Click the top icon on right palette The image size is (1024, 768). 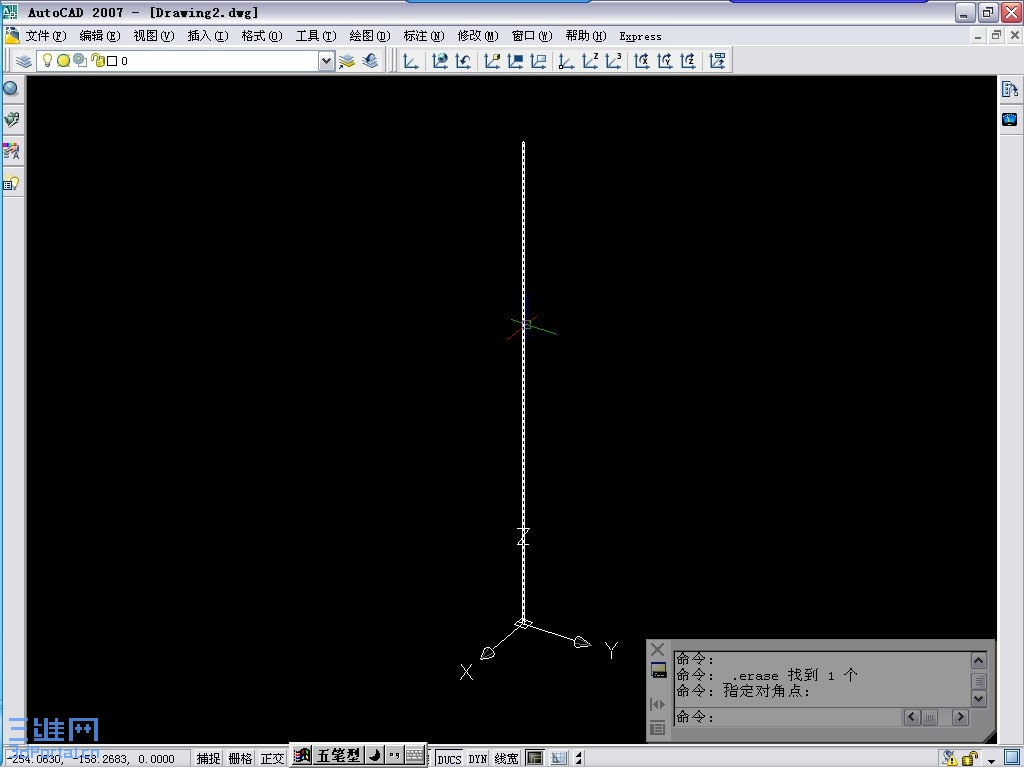[1010, 89]
